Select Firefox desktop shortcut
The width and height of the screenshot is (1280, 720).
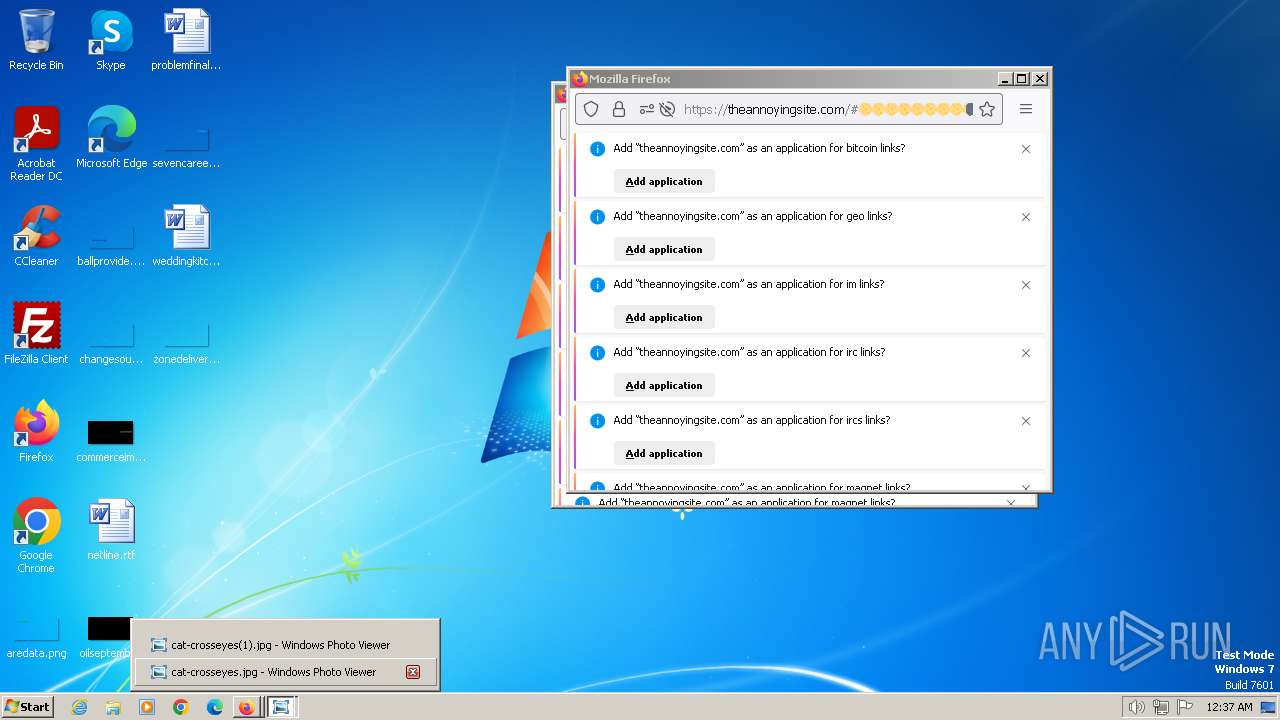coord(36,432)
